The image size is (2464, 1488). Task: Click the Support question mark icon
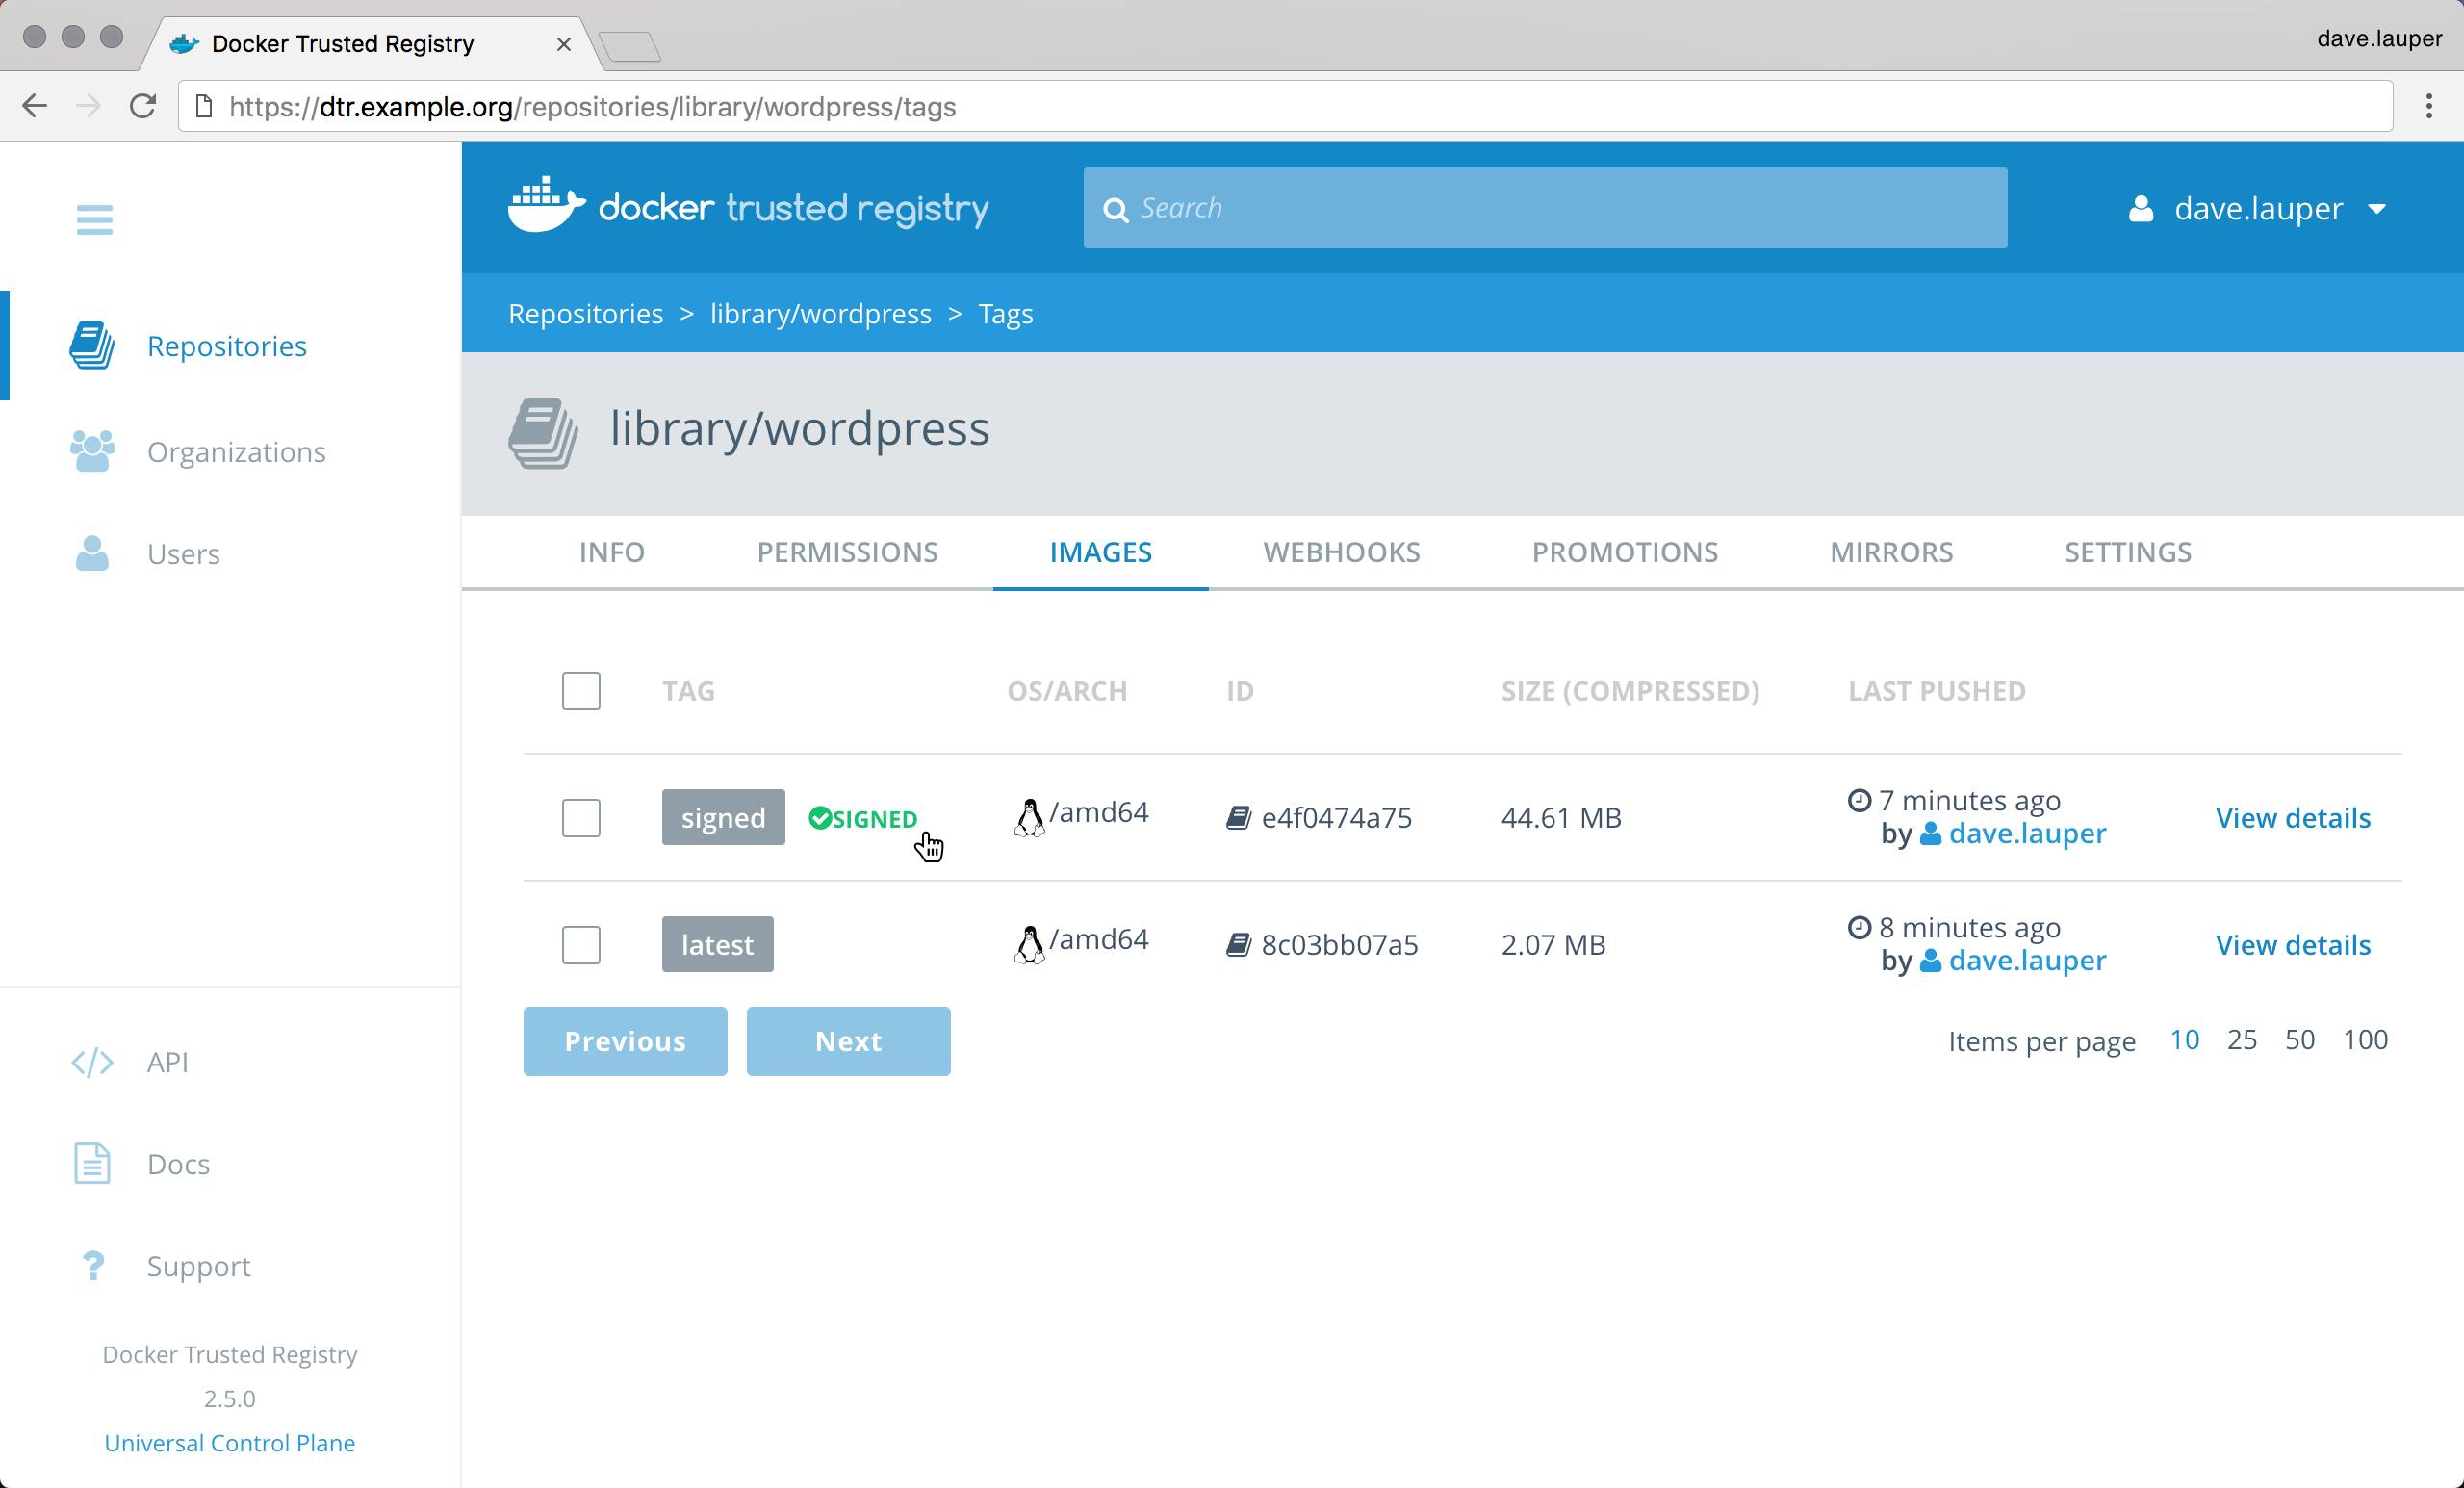point(92,1266)
